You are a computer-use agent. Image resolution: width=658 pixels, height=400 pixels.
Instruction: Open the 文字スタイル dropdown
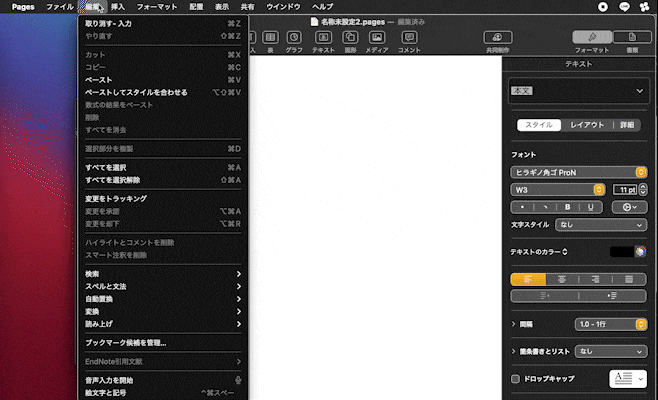point(600,225)
